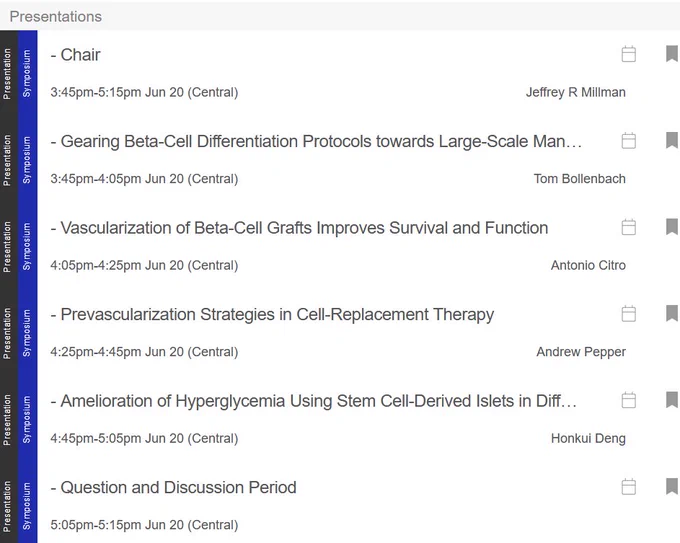The image size is (680, 543).
Task: Bookmark the Gearing Beta-Cell Differentiation talk
Action: click(x=672, y=140)
